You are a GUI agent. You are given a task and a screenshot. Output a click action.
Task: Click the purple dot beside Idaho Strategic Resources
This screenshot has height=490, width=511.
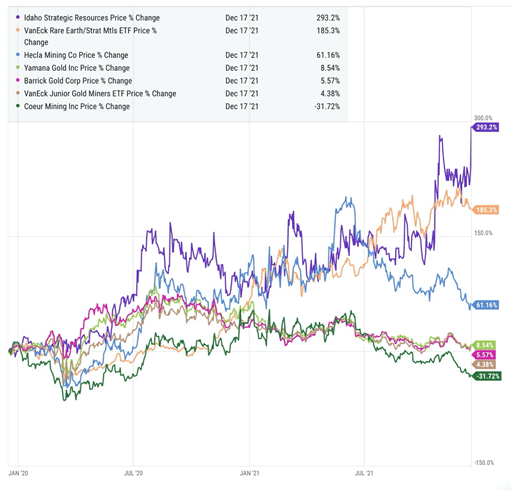pyautogui.click(x=18, y=17)
